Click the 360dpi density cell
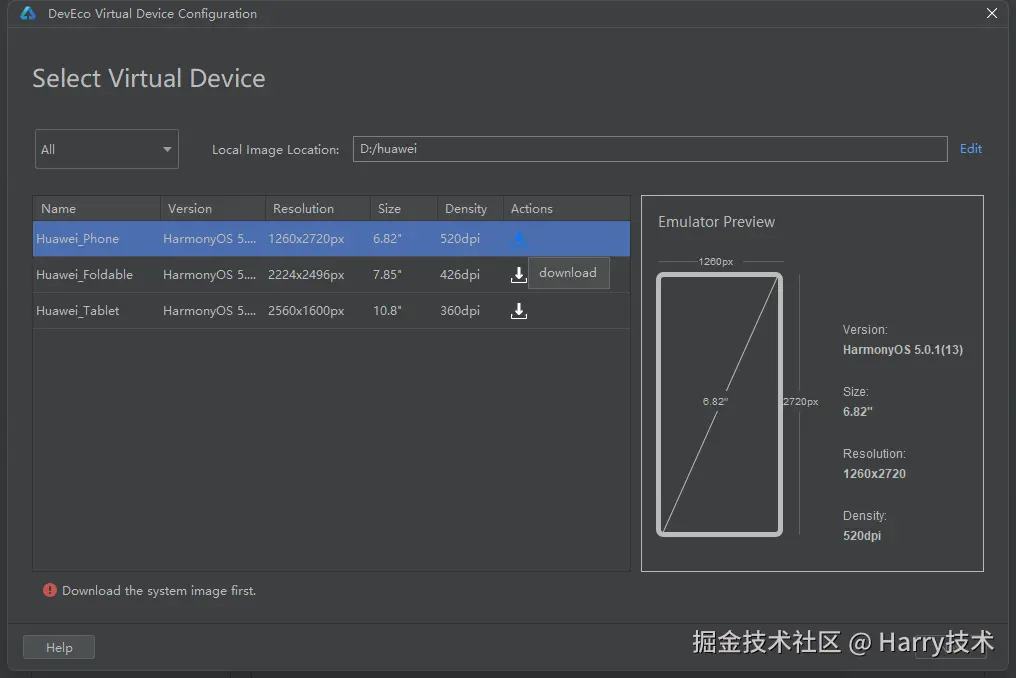The width and height of the screenshot is (1016, 678). click(460, 310)
